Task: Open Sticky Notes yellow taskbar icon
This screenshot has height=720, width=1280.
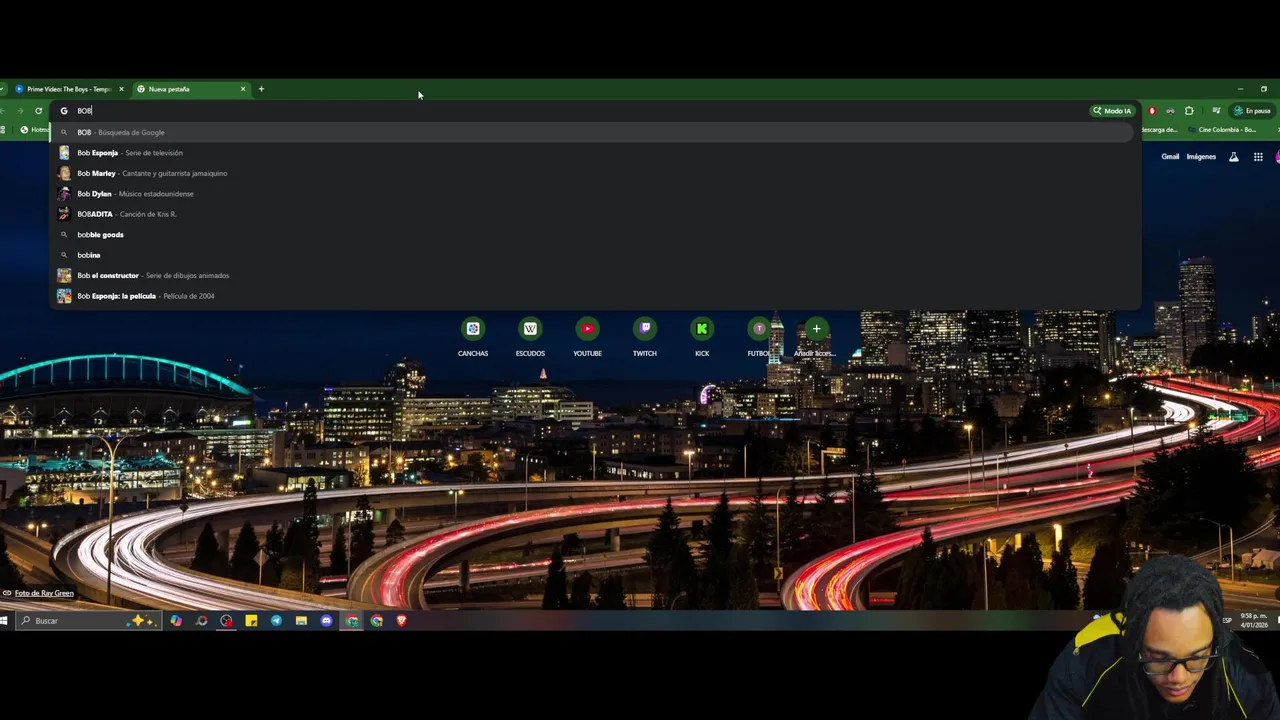Action: [x=251, y=621]
